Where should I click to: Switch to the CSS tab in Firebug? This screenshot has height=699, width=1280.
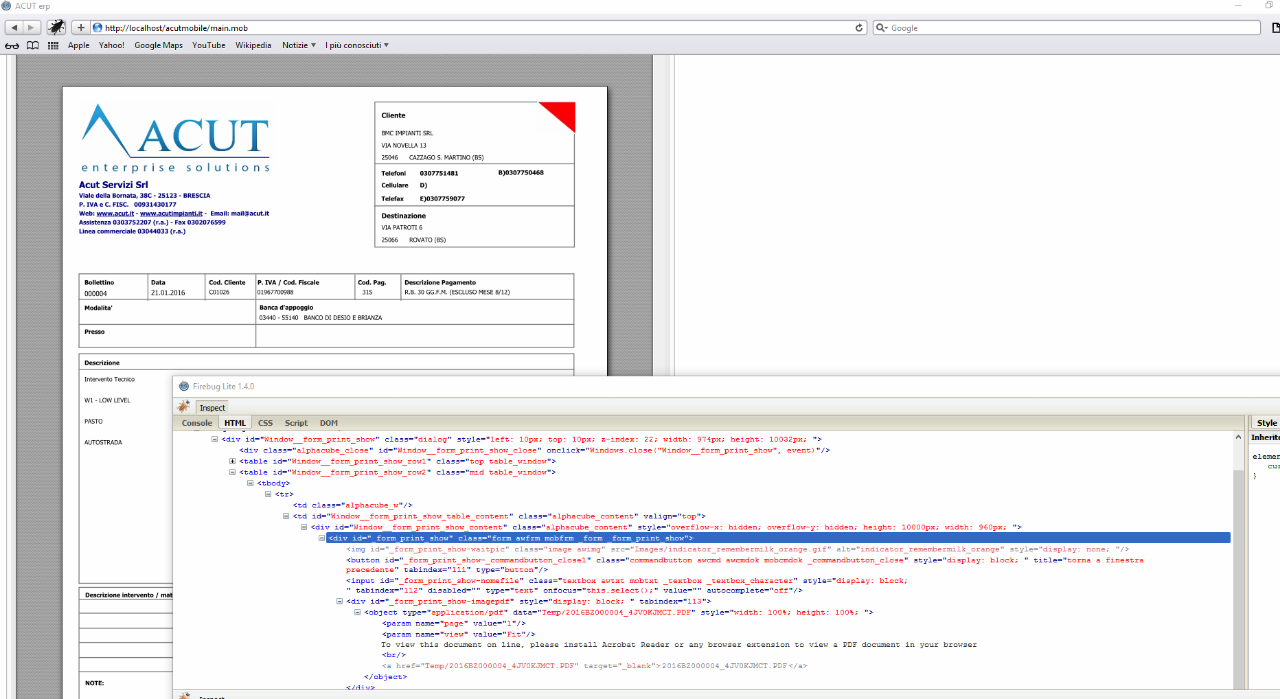[x=265, y=423]
